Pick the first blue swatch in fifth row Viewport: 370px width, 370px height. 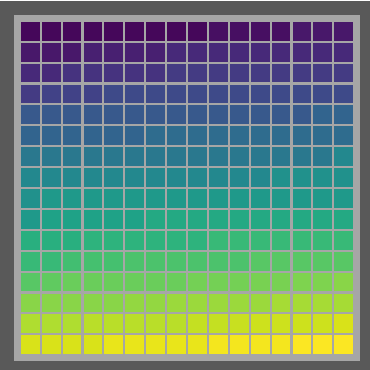click(30, 115)
